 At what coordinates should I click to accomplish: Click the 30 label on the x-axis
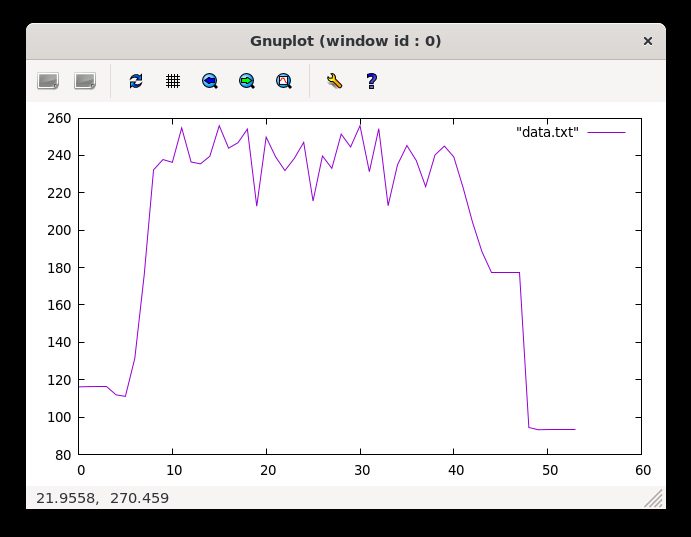[361, 470]
